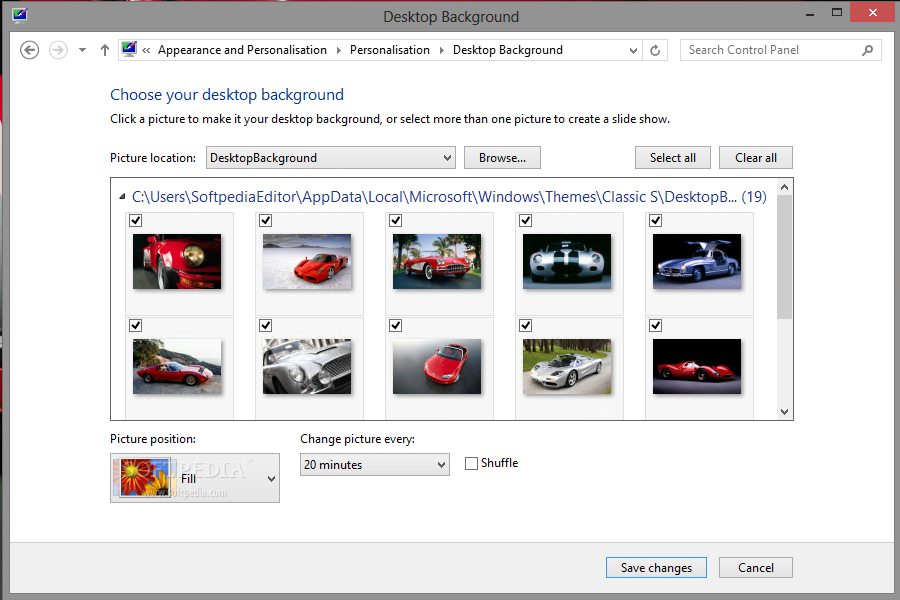Uncheck the silver Aston Martin grille picture

tap(265, 326)
